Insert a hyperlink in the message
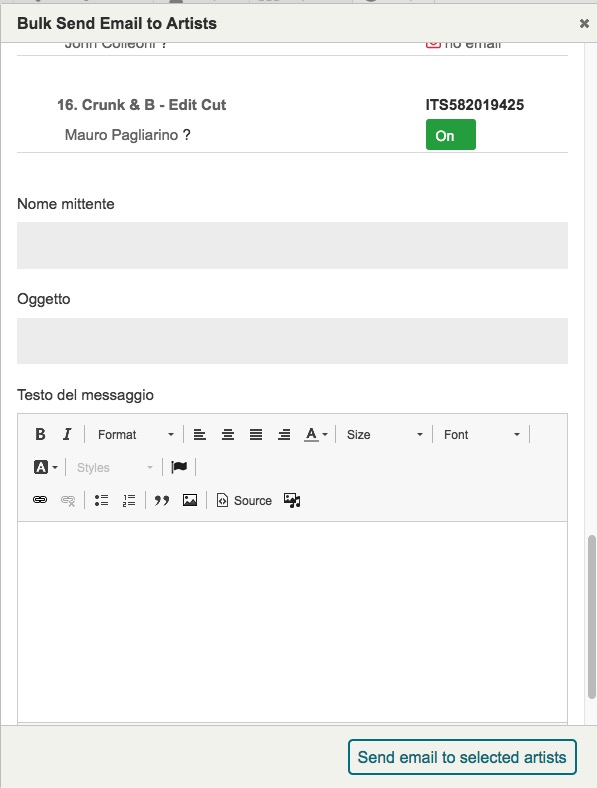The height and width of the screenshot is (788, 597). 40,500
